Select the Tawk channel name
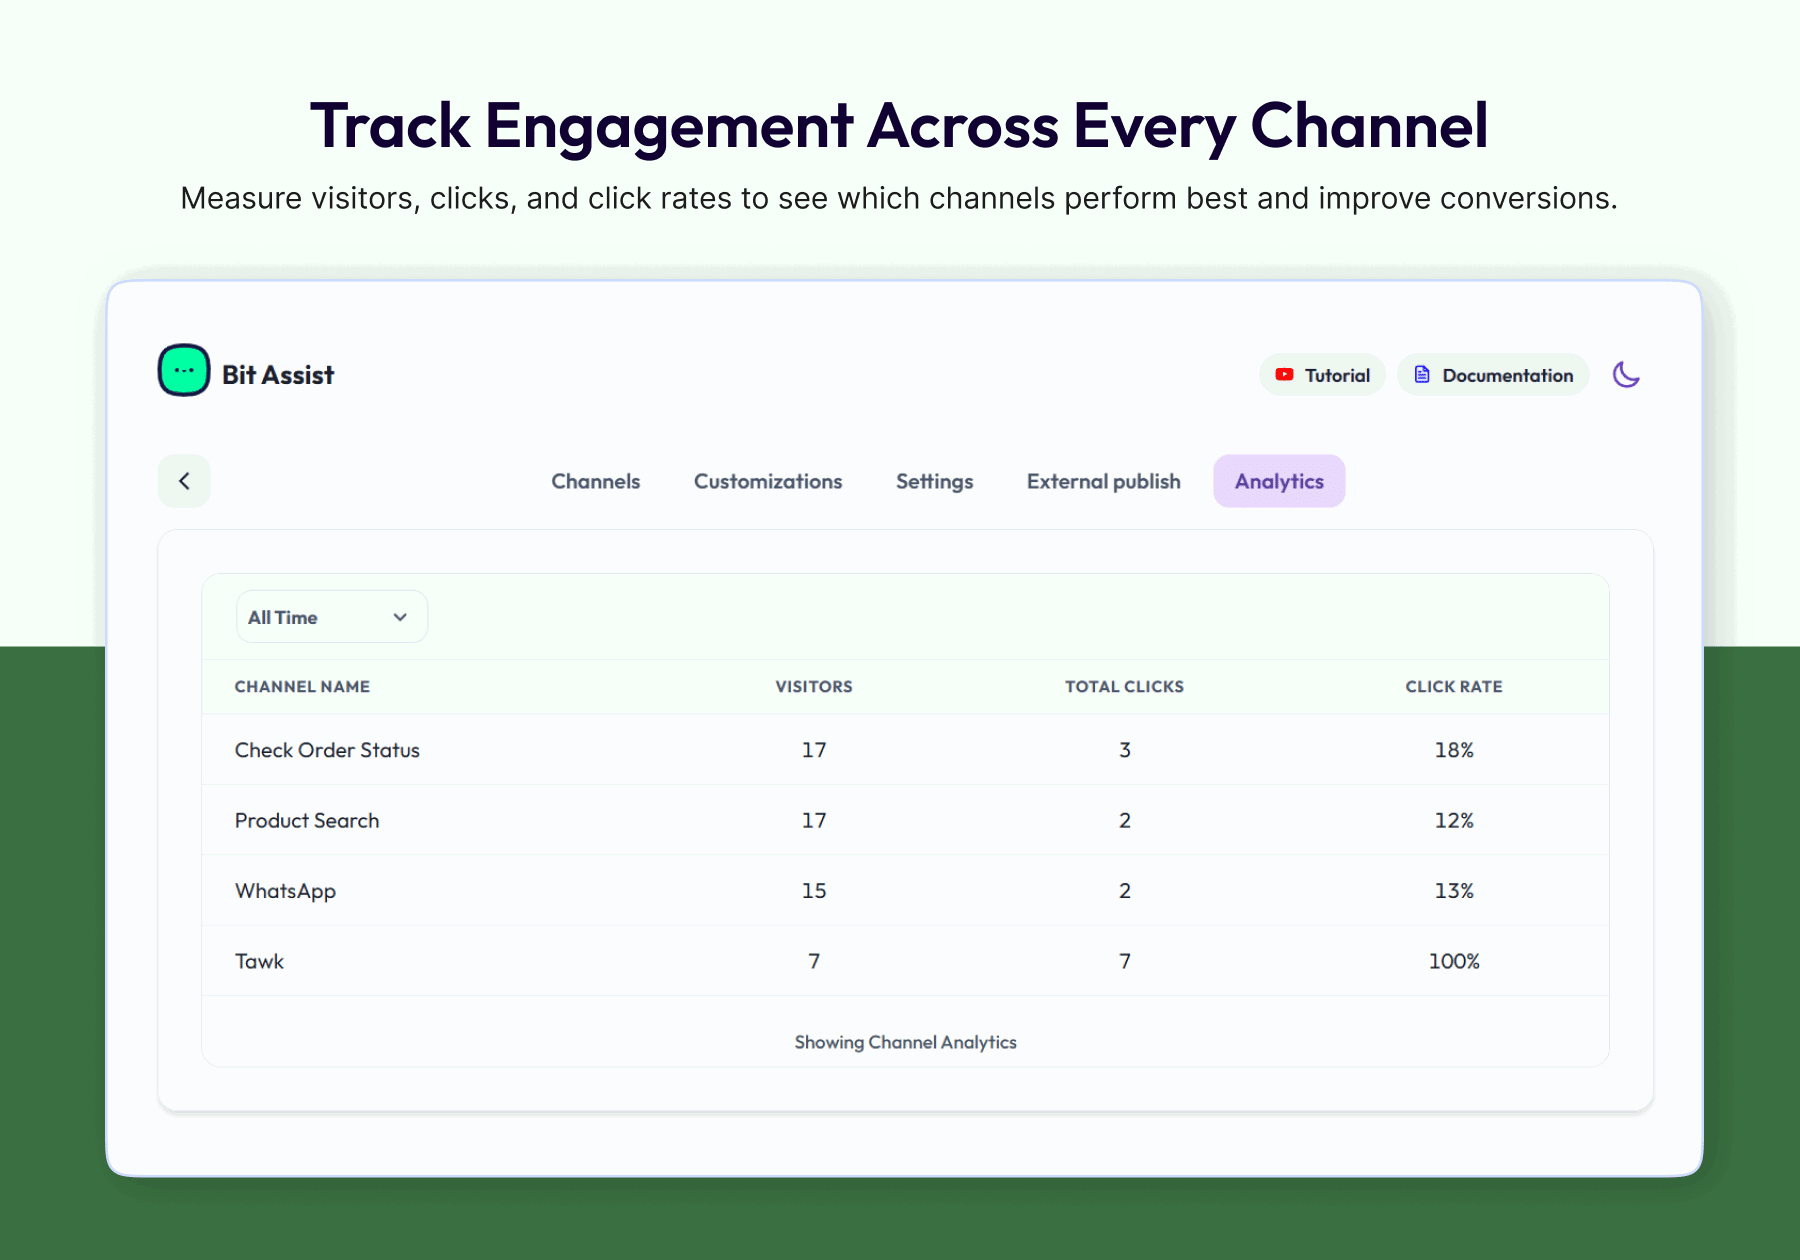This screenshot has width=1800, height=1260. (x=259, y=961)
